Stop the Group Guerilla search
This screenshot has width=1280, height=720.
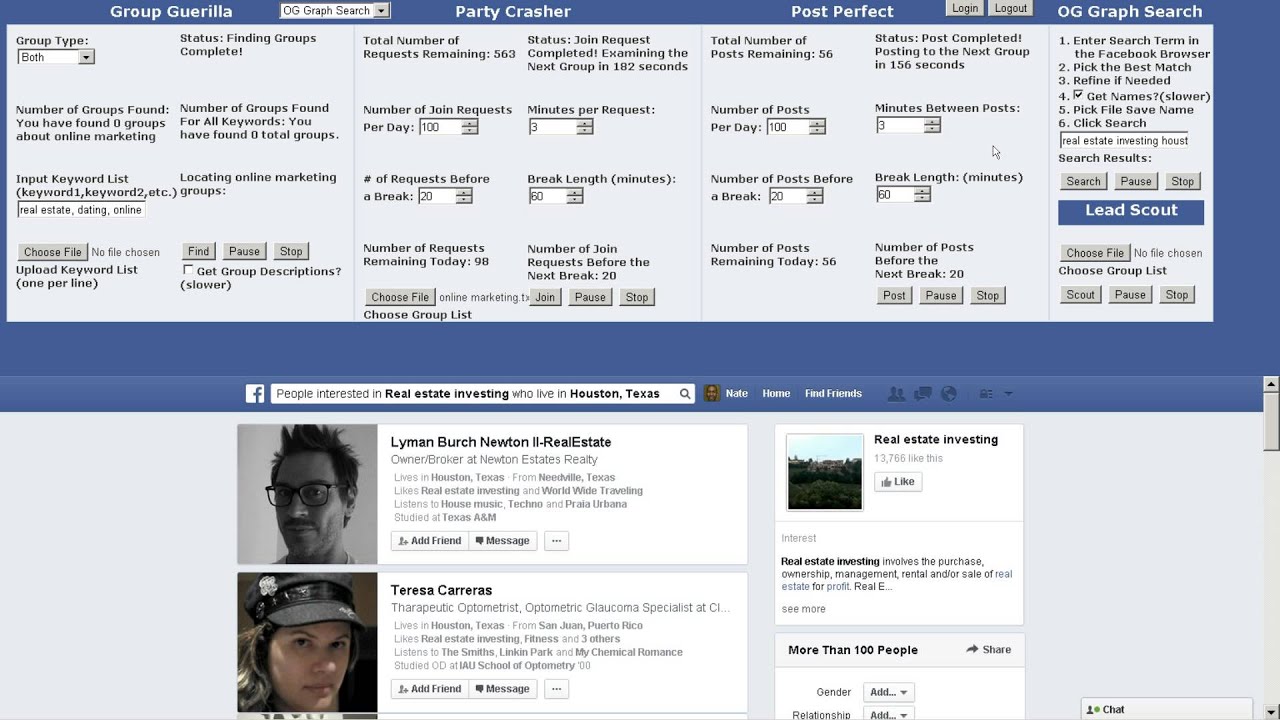291,252
